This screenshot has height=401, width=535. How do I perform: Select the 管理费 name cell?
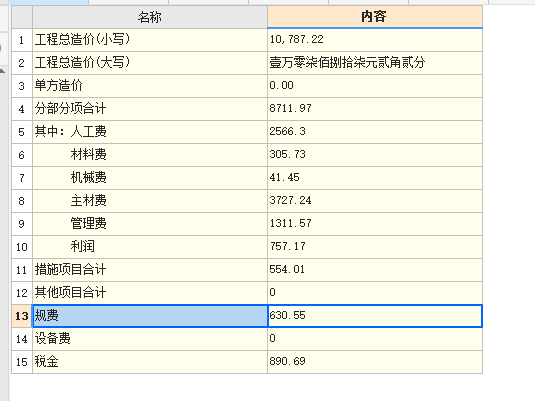150,224
